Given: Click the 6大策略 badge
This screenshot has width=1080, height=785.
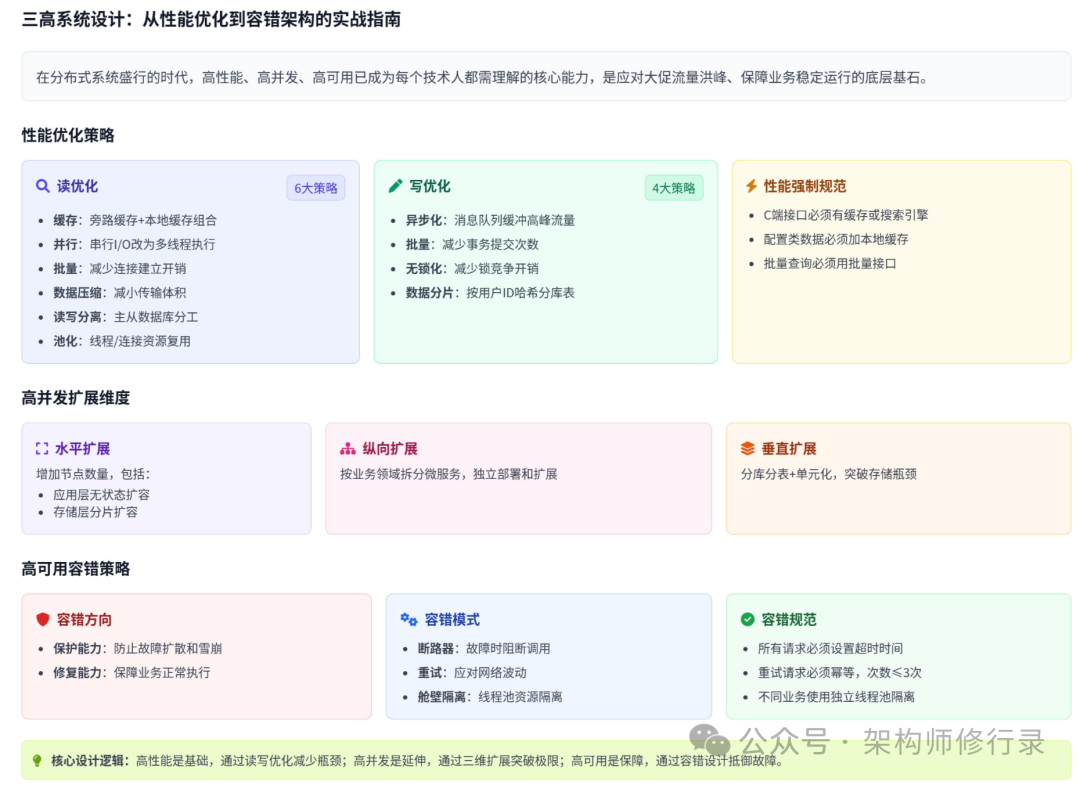Looking at the screenshot, I should [x=316, y=188].
